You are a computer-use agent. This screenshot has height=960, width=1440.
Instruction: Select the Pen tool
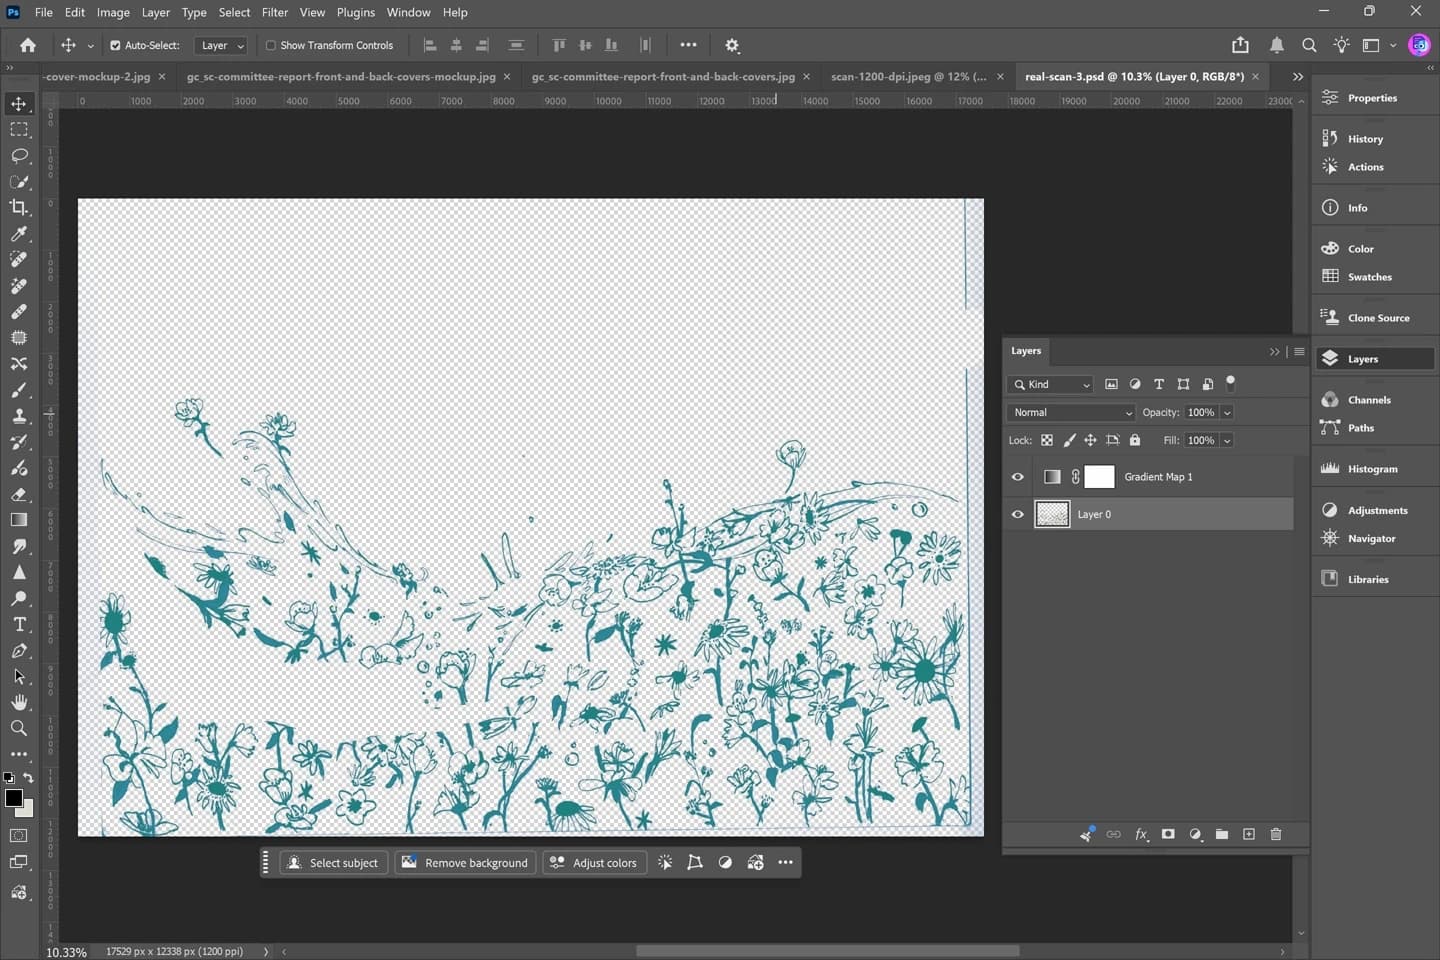pyautogui.click(x=19, y=650)
